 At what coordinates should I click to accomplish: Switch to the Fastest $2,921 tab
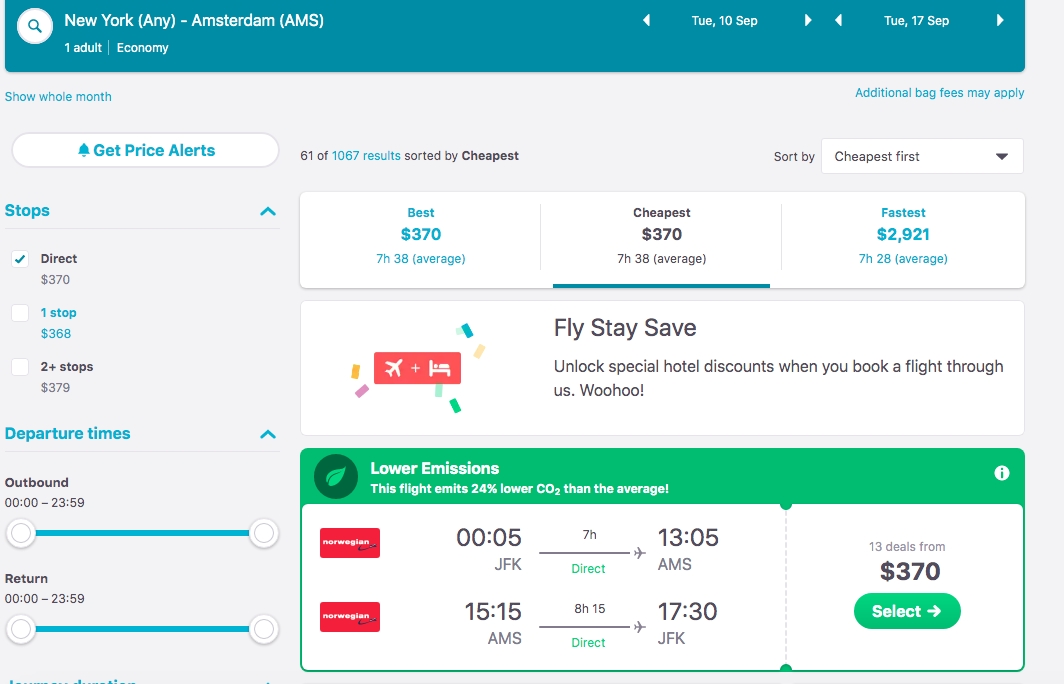[903, 235]
